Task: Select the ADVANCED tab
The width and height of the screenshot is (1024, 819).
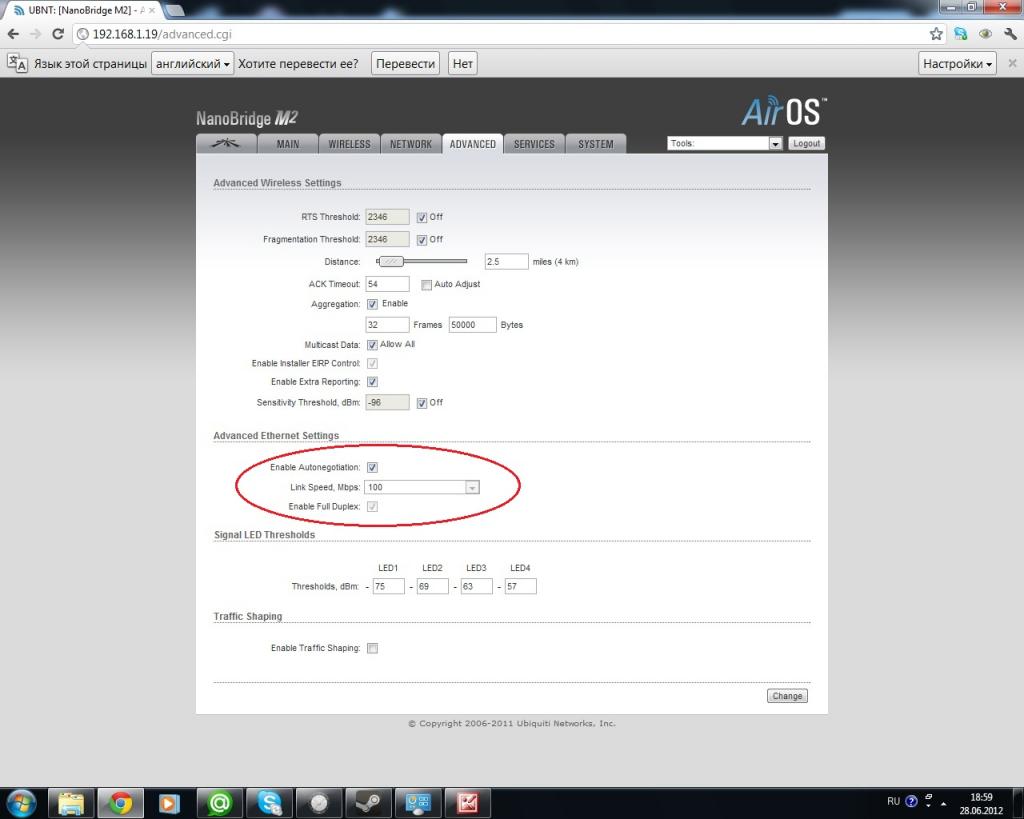Action: pos(472,144)
